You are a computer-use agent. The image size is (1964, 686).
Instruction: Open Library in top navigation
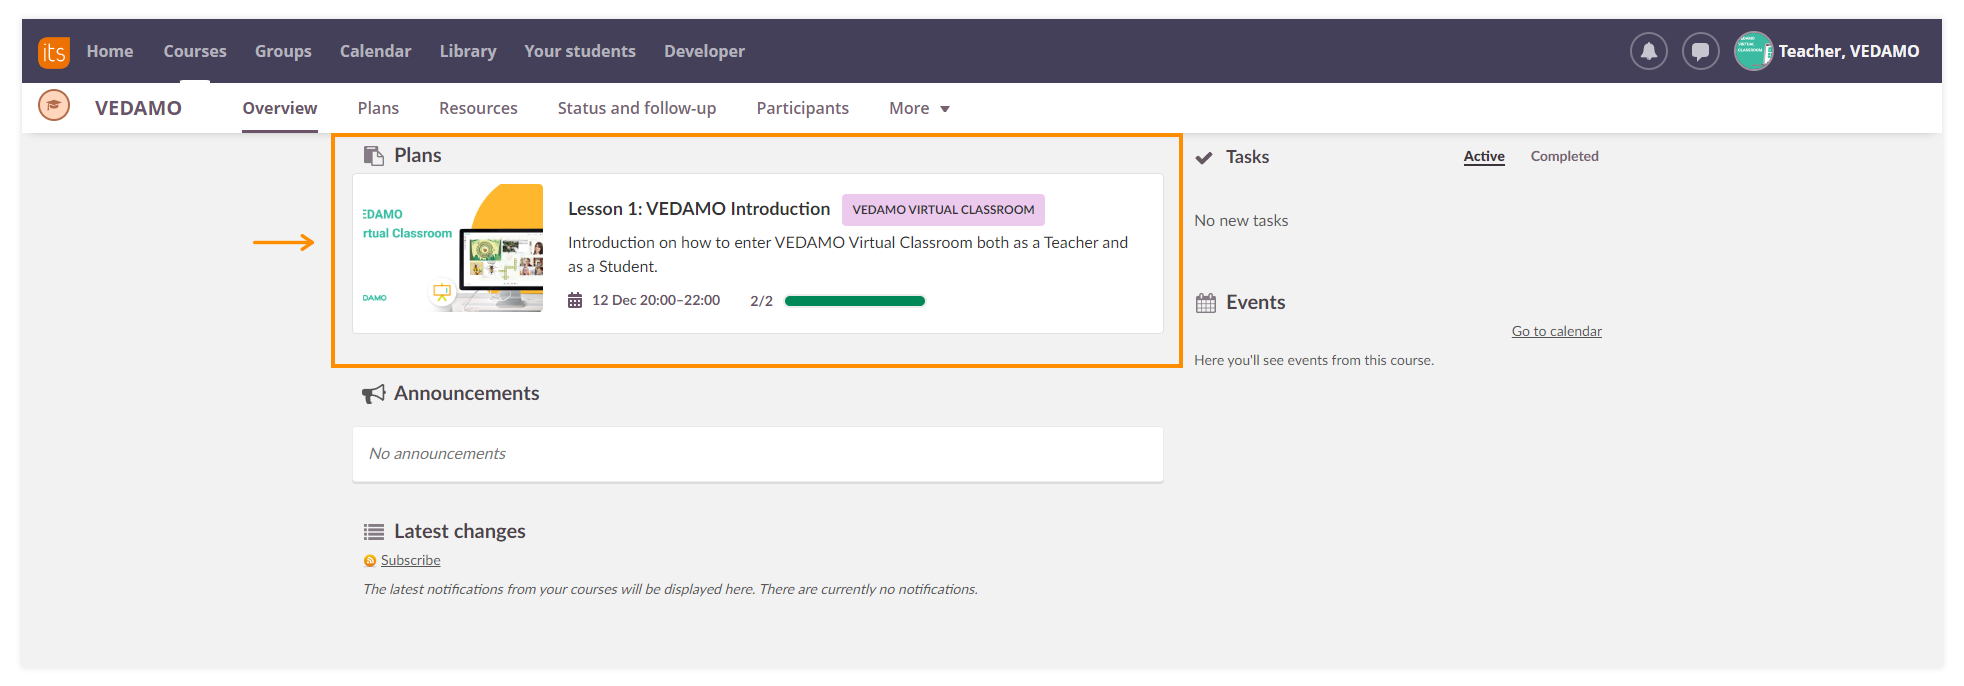coord(468,51)
